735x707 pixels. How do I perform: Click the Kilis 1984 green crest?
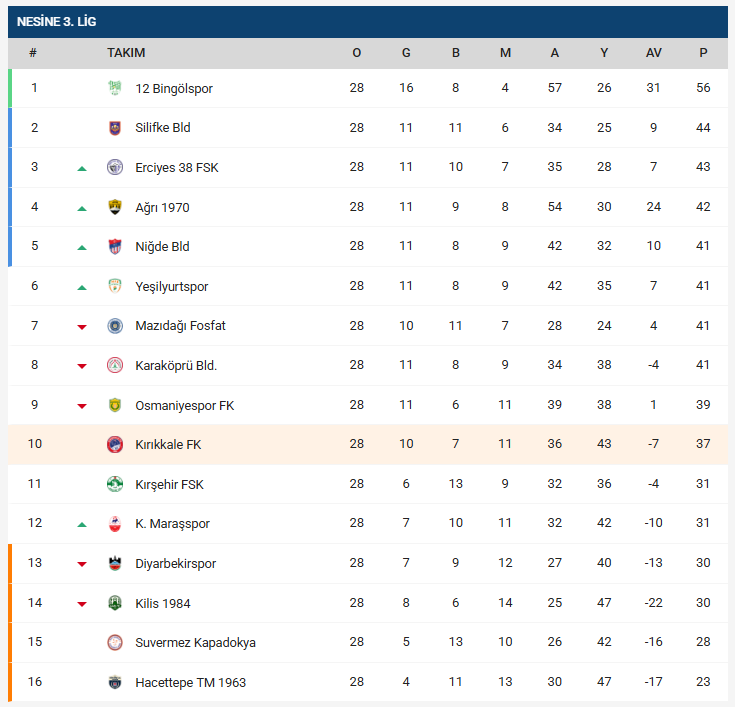tap(114, 603)
